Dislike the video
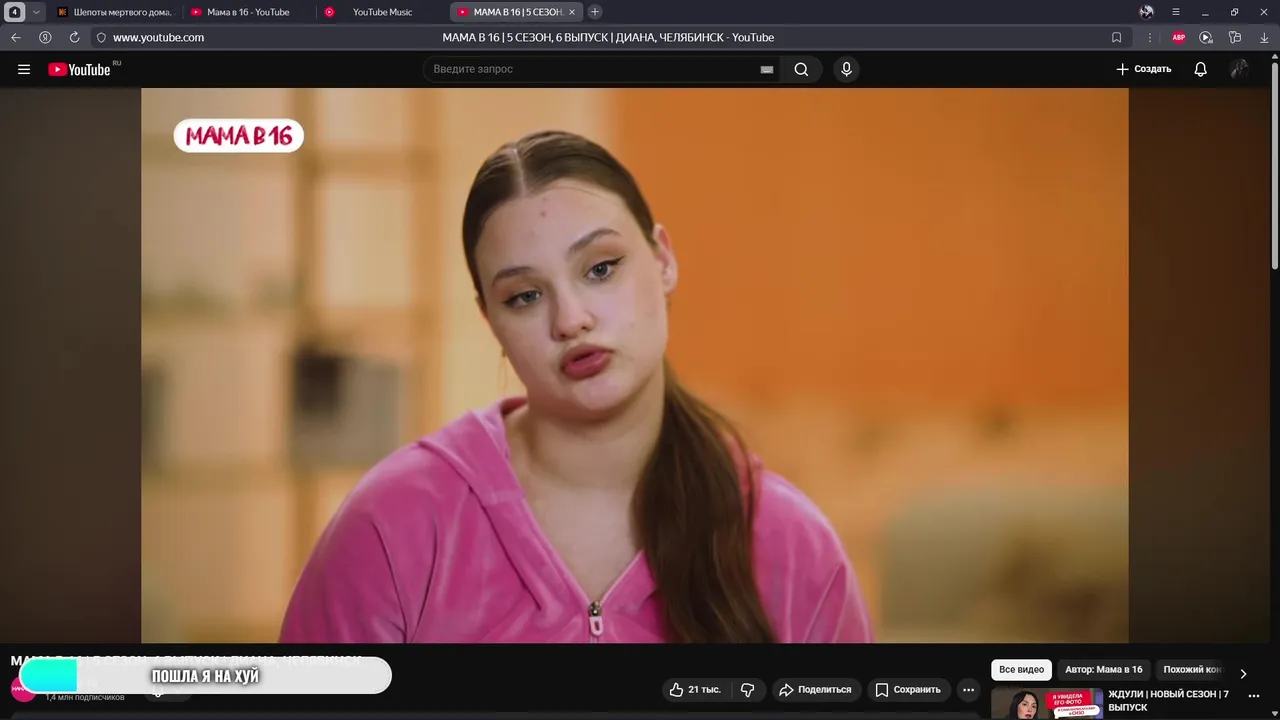The width and height of the screenshot is (1280, 720). (747, 689)
